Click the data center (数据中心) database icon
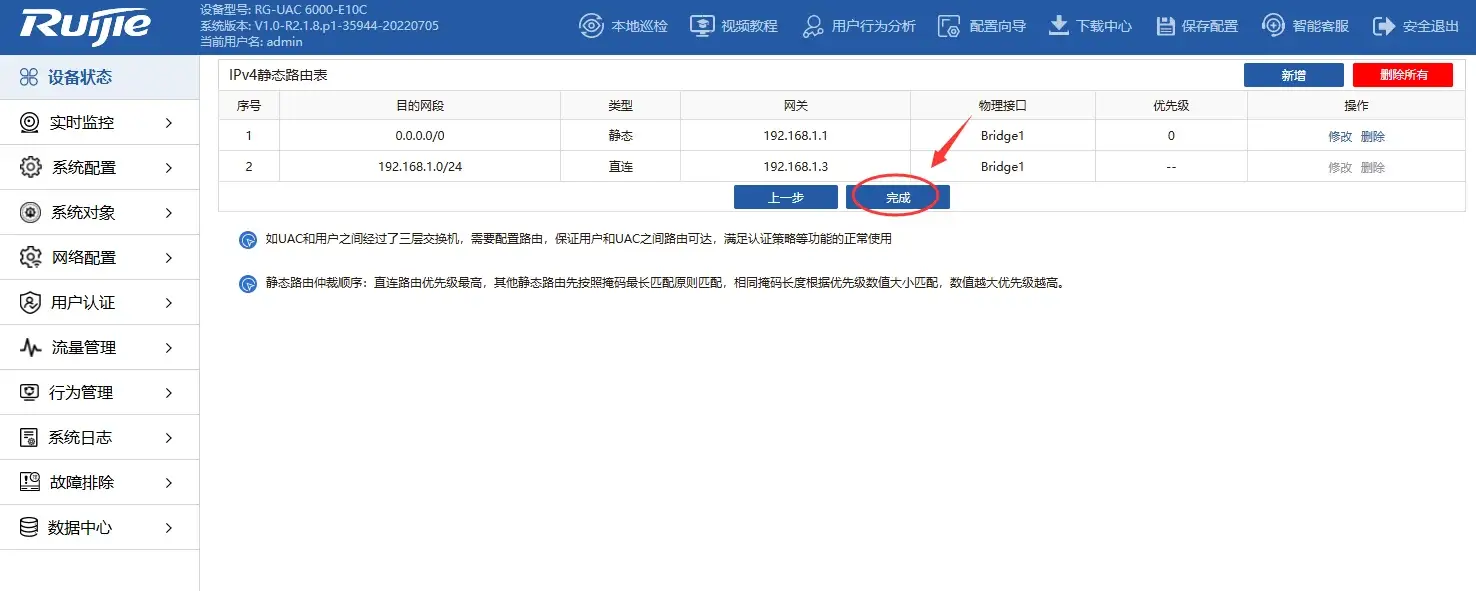This screenshot has width=1476, height=591. 29,527
